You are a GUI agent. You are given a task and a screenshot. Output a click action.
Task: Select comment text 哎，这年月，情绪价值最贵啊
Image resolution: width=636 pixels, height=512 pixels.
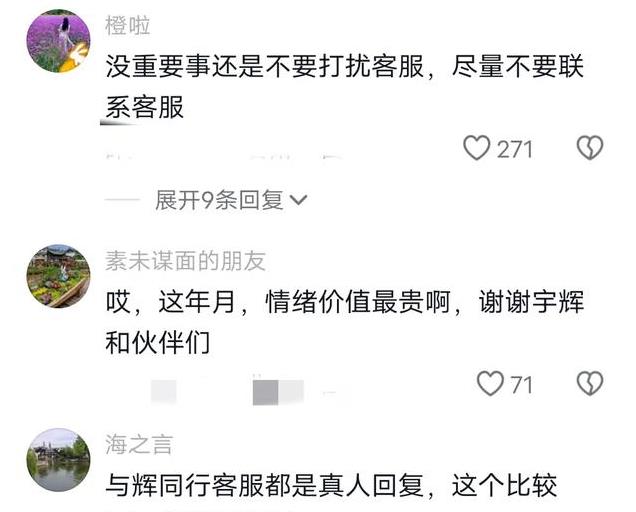[278, 302]
